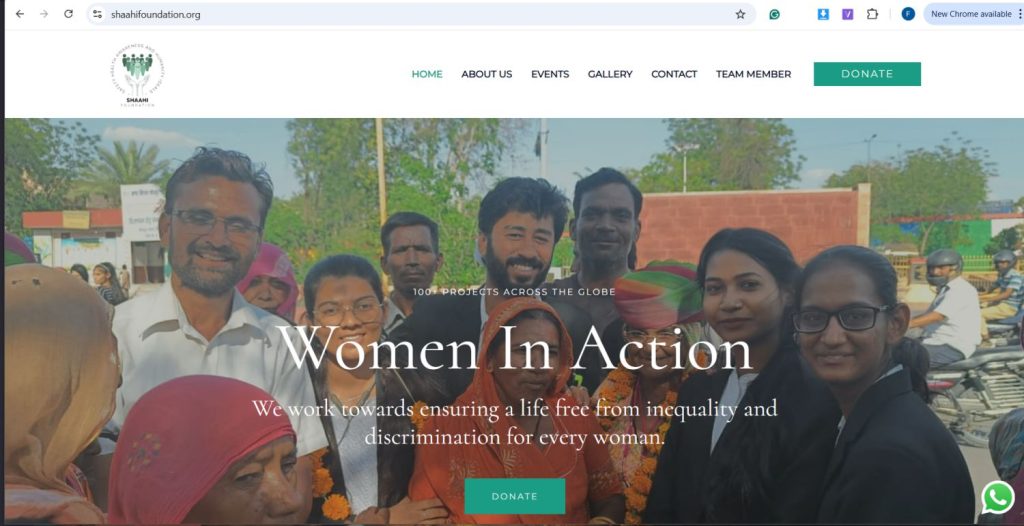This screenshot has height=526, width=1024.
Task: Open the Chrome extensions puzzle icon
Action: click(x=872, y=14)
